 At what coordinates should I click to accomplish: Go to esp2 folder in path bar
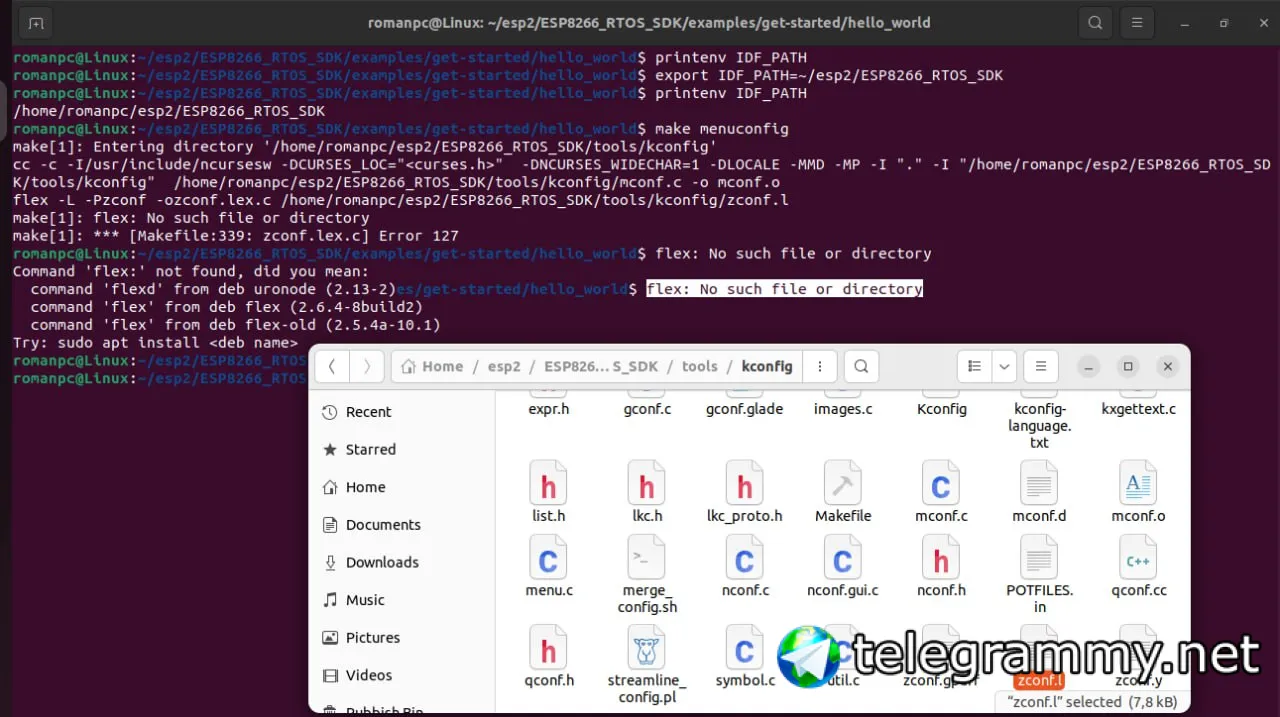click(504, 366)
